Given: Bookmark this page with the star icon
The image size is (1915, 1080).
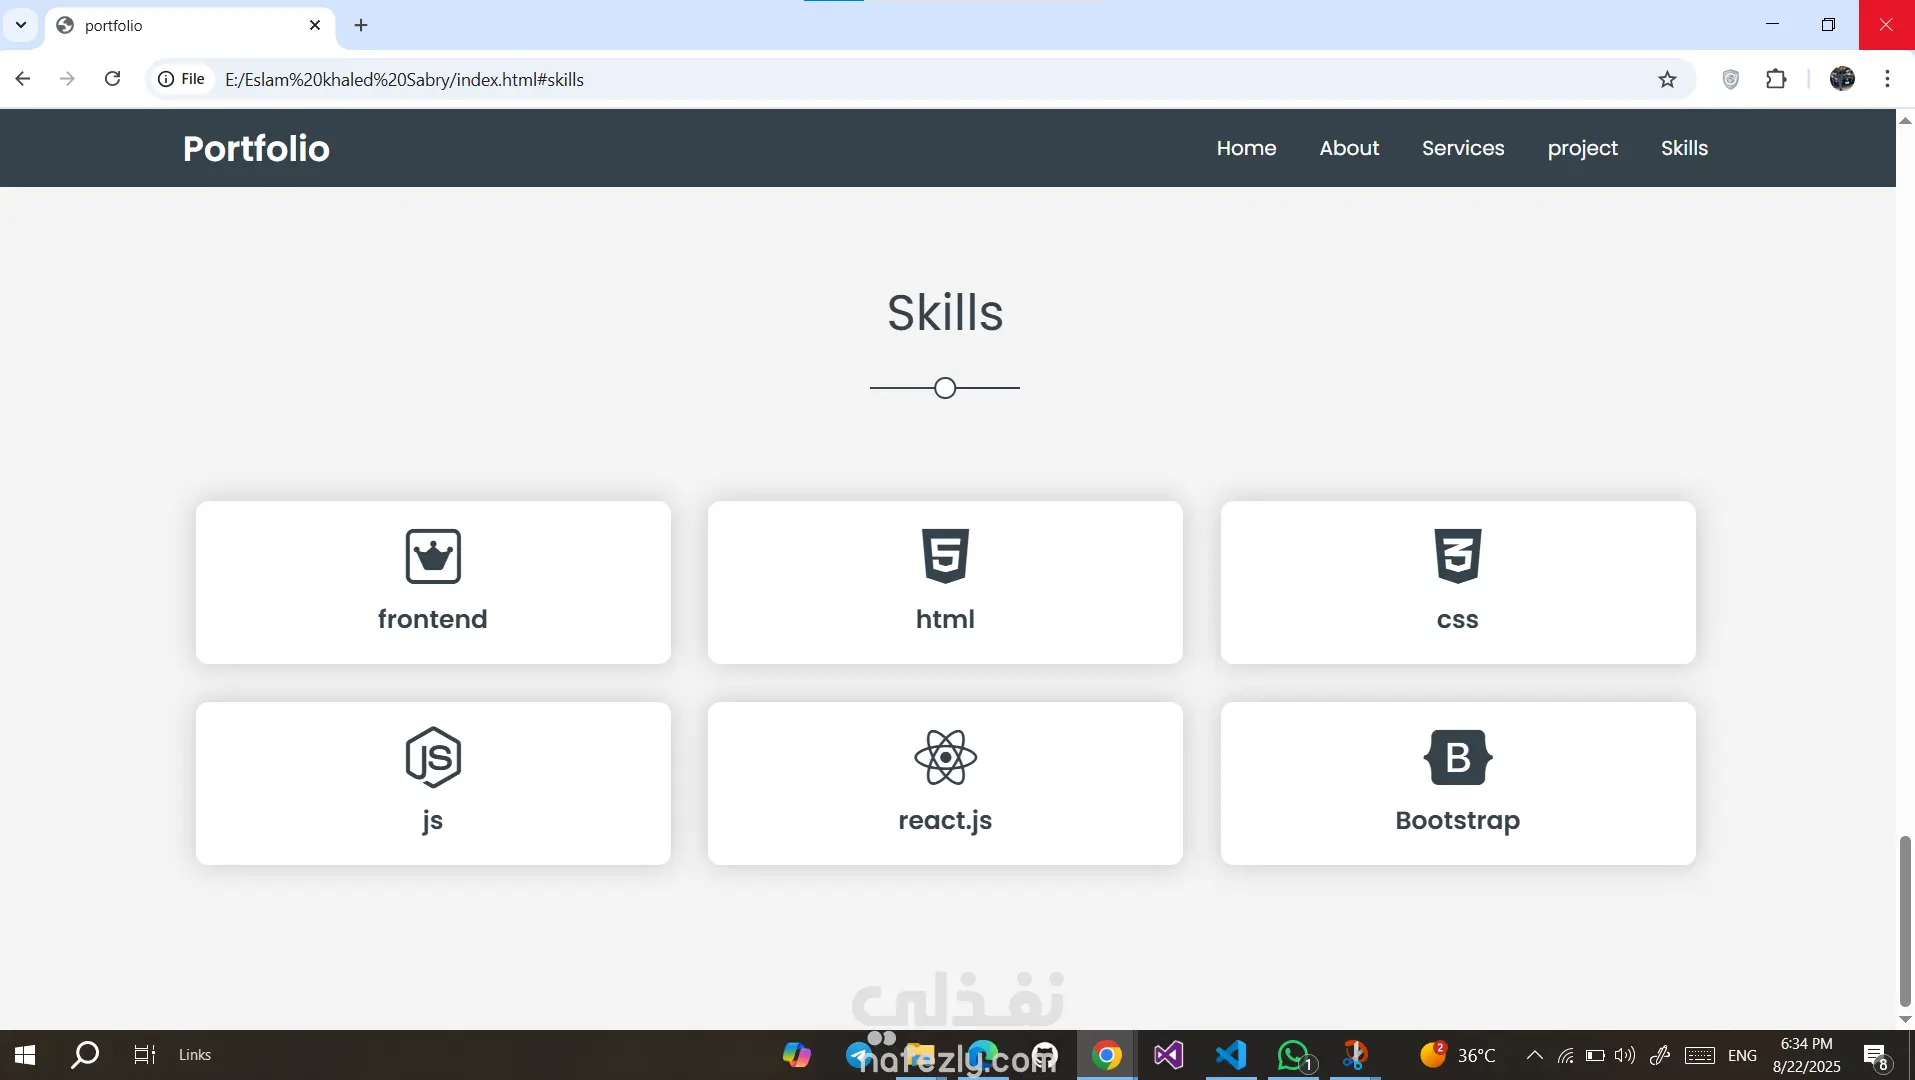Looking at the screenshot, I should (x=1667, y=79).
